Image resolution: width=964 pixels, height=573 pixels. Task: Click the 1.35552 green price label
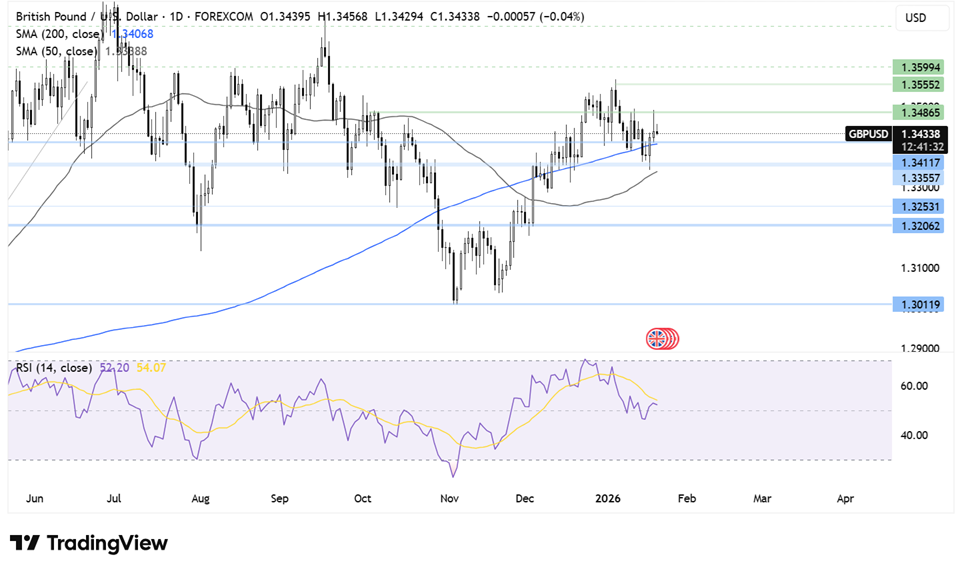pyautogui.click(x=919, y=86)
